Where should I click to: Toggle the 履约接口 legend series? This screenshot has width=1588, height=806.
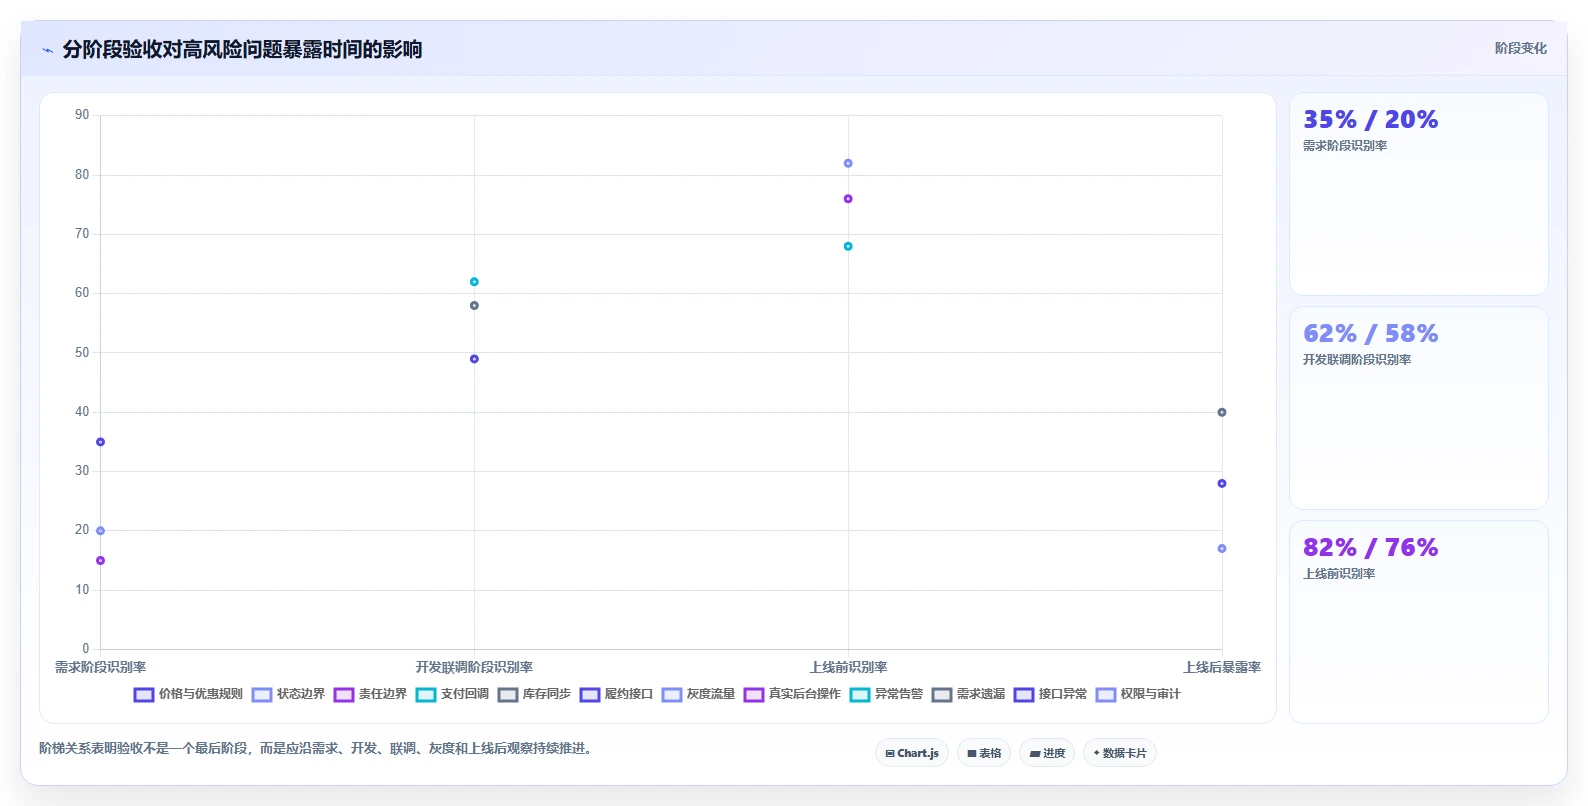point(616,694)
